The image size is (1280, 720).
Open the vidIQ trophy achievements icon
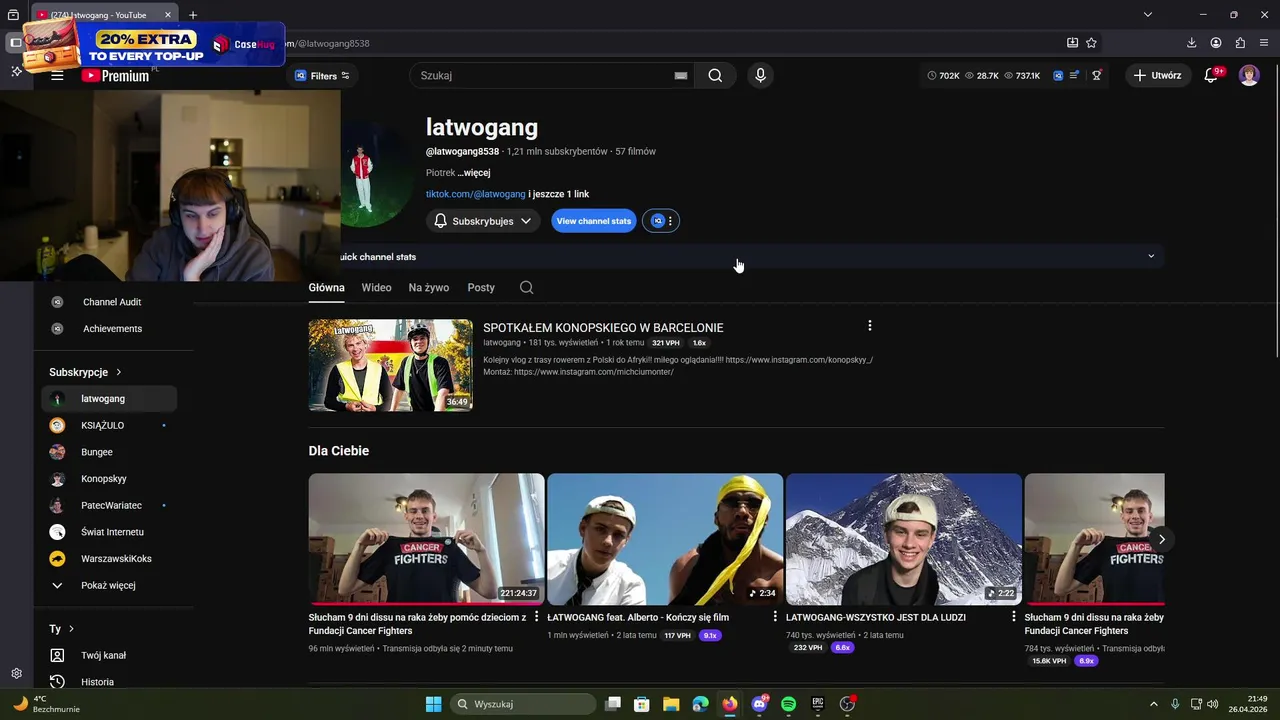pos(1097,75)
